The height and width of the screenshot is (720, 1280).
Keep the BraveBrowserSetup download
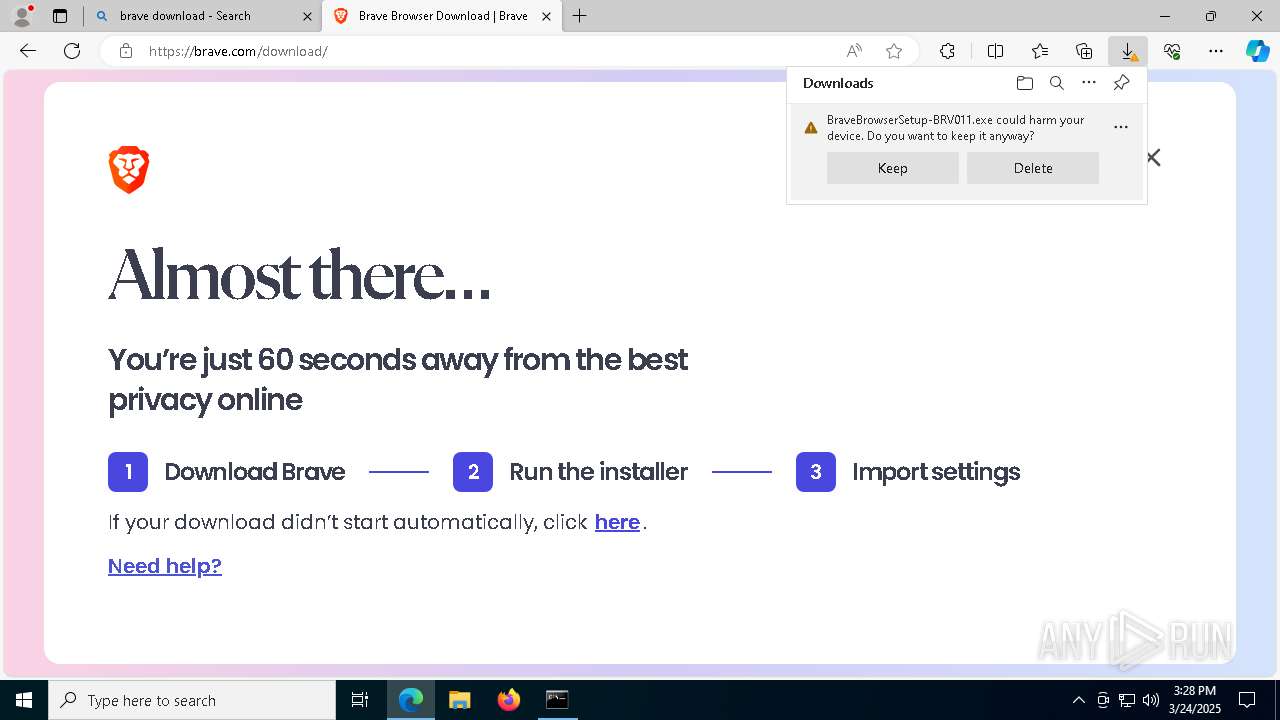[x=893, y=168]
